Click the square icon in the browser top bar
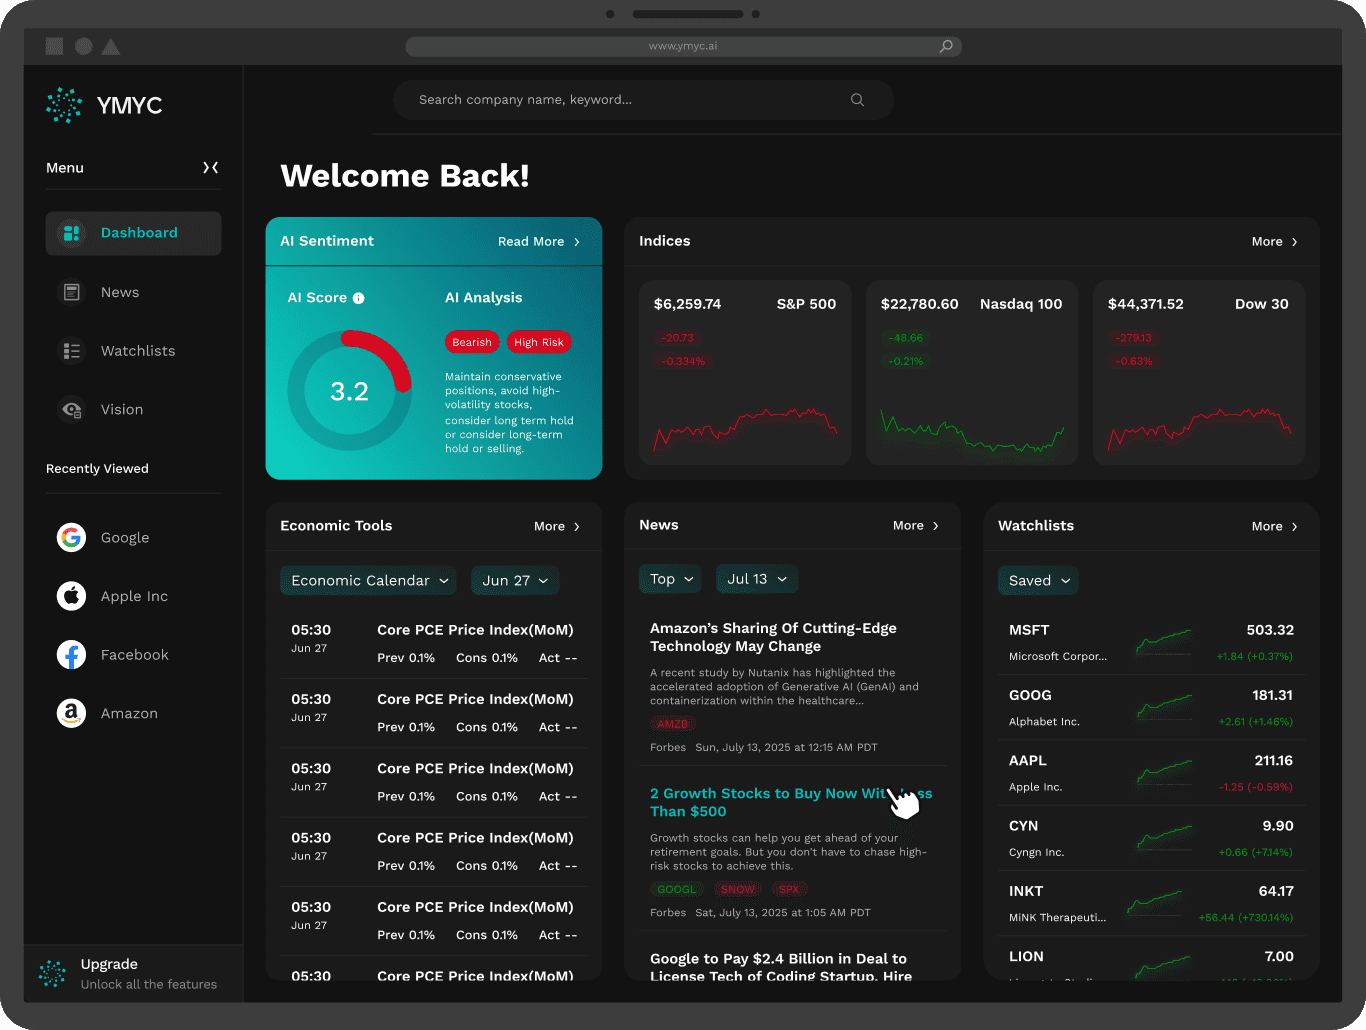The height and width of the screenshot is (1030, 1366). (x=55, y=46)
